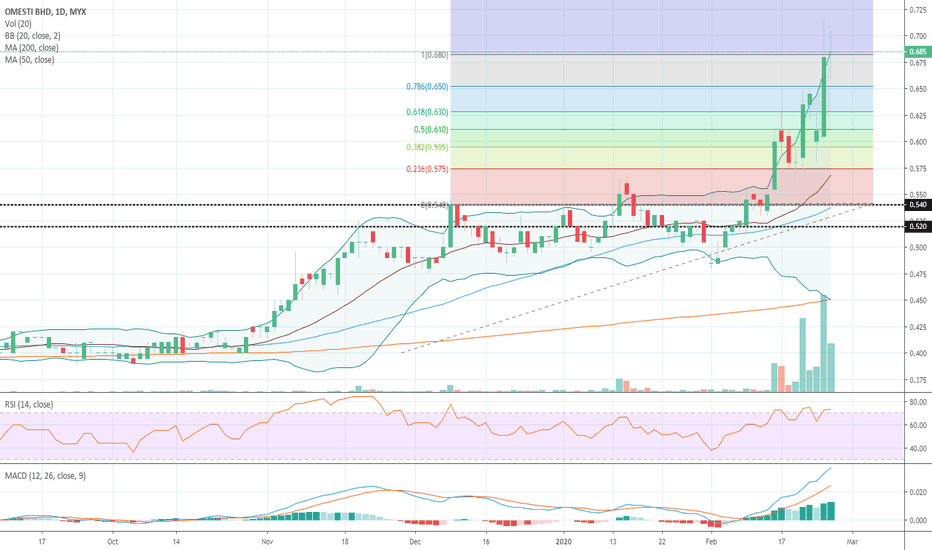This screenshot has width=932, height=550.
Task: Click 0.725 on the price axis
Action: tap(918, 10)
